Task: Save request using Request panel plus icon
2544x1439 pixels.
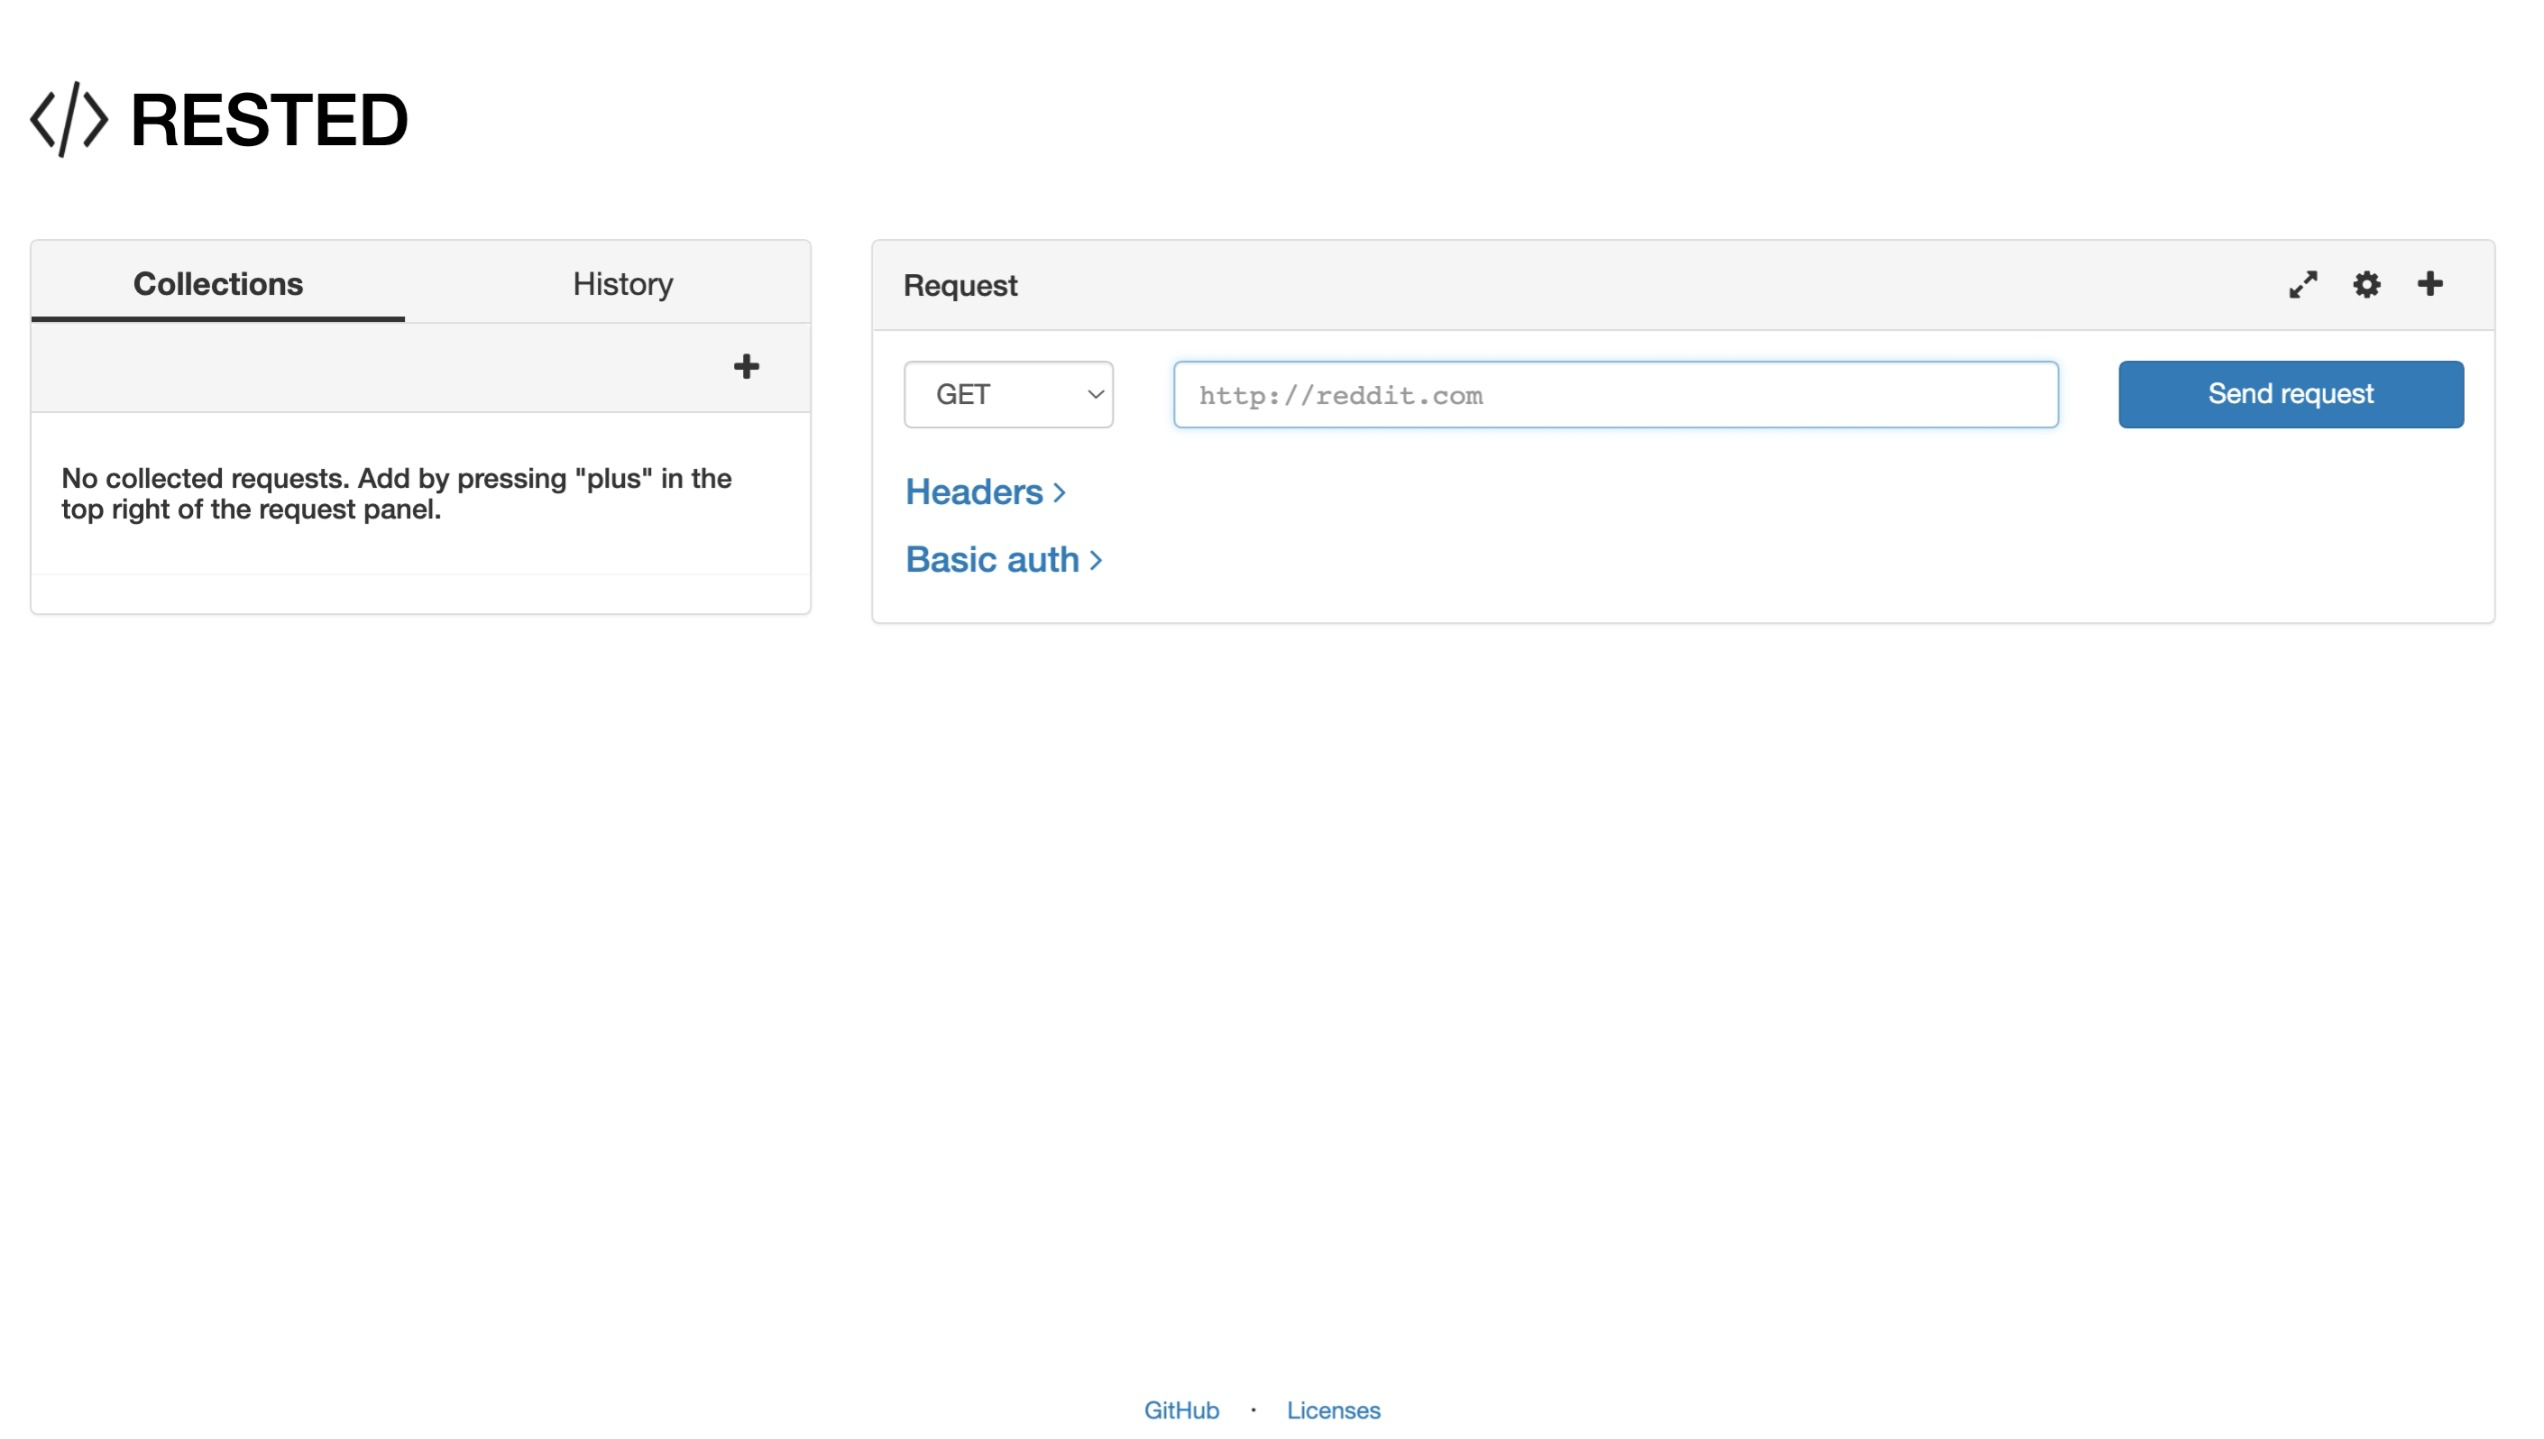Action: (x=2430, y=284)
